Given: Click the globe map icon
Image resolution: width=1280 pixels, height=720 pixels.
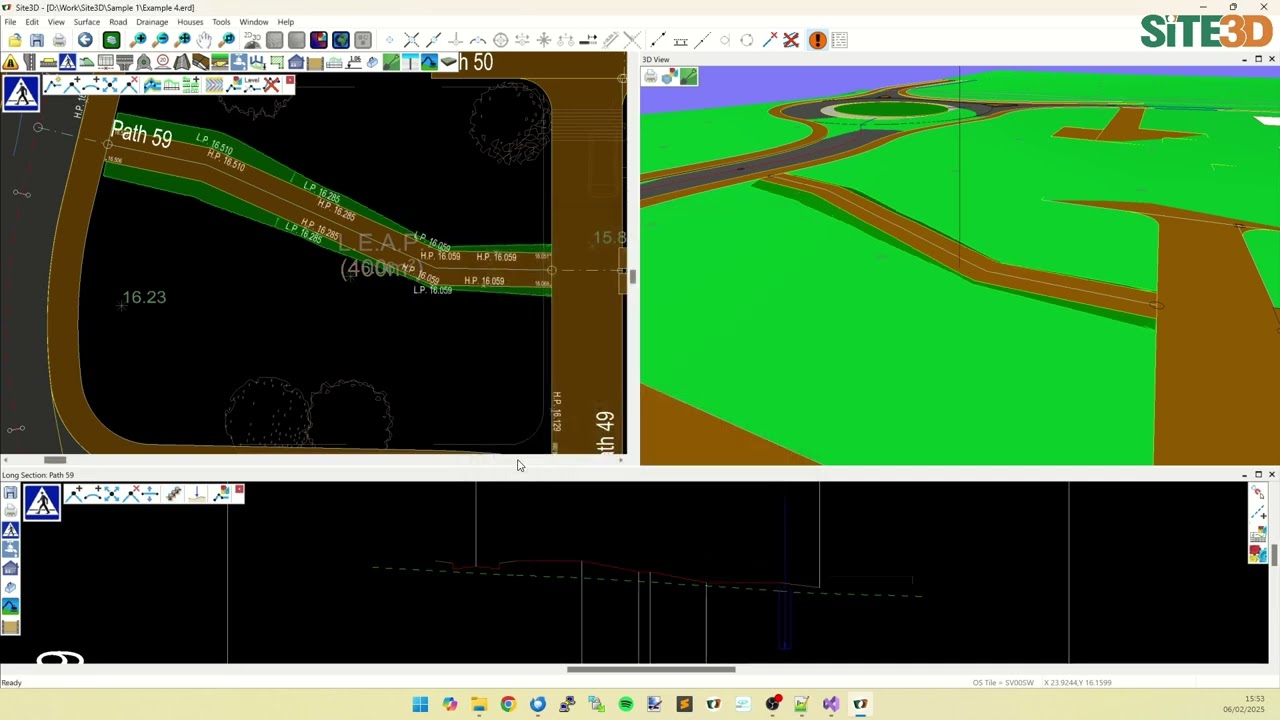Looking at the screenshot, I should [x=341, y=40].
